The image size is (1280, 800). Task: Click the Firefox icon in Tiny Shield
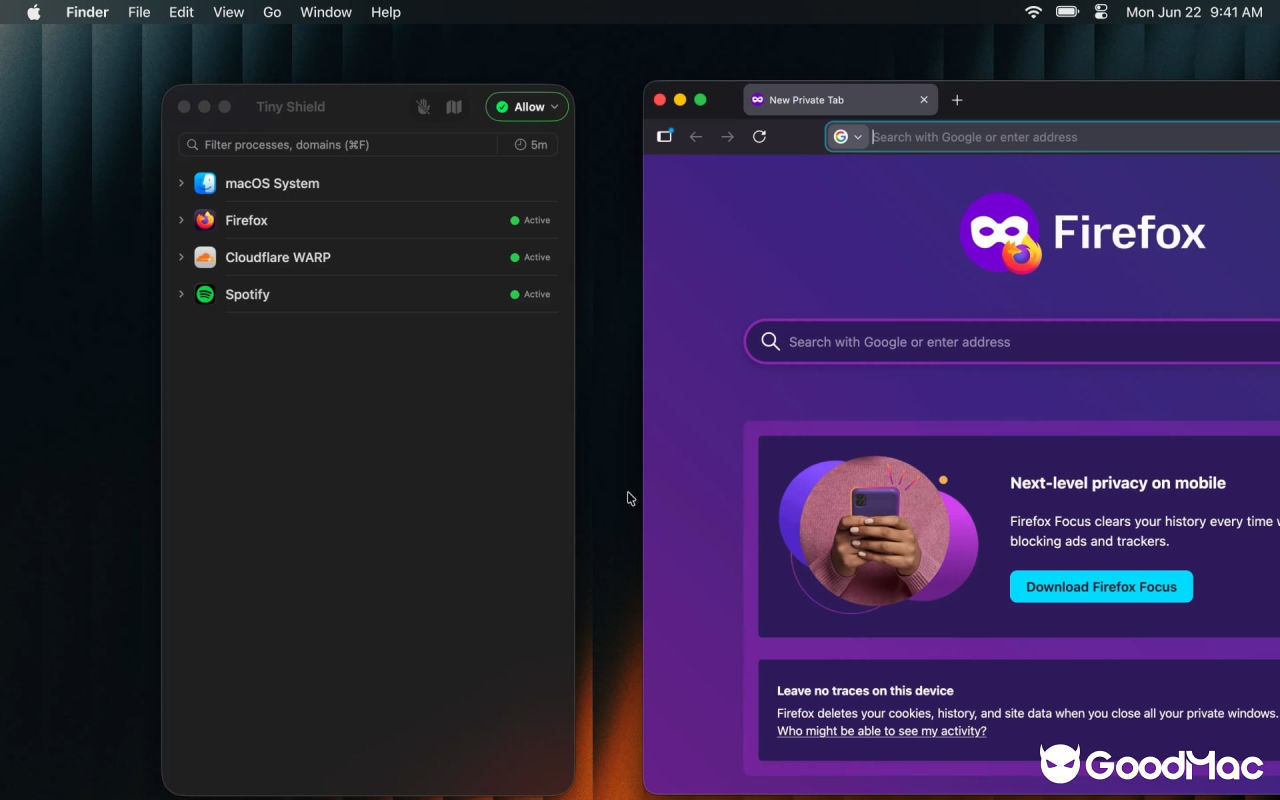click(205, 220)
